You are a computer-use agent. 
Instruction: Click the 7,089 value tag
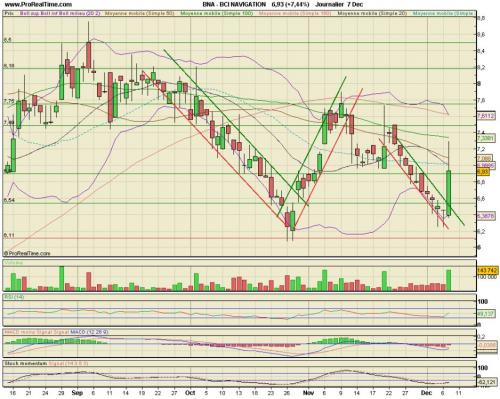pos(484,159)
